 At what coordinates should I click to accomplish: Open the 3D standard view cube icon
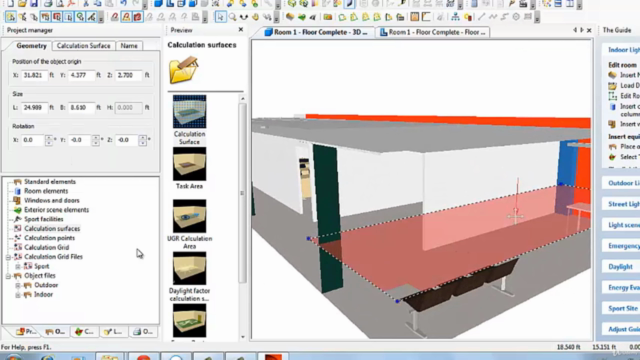(x=158, y=4)
